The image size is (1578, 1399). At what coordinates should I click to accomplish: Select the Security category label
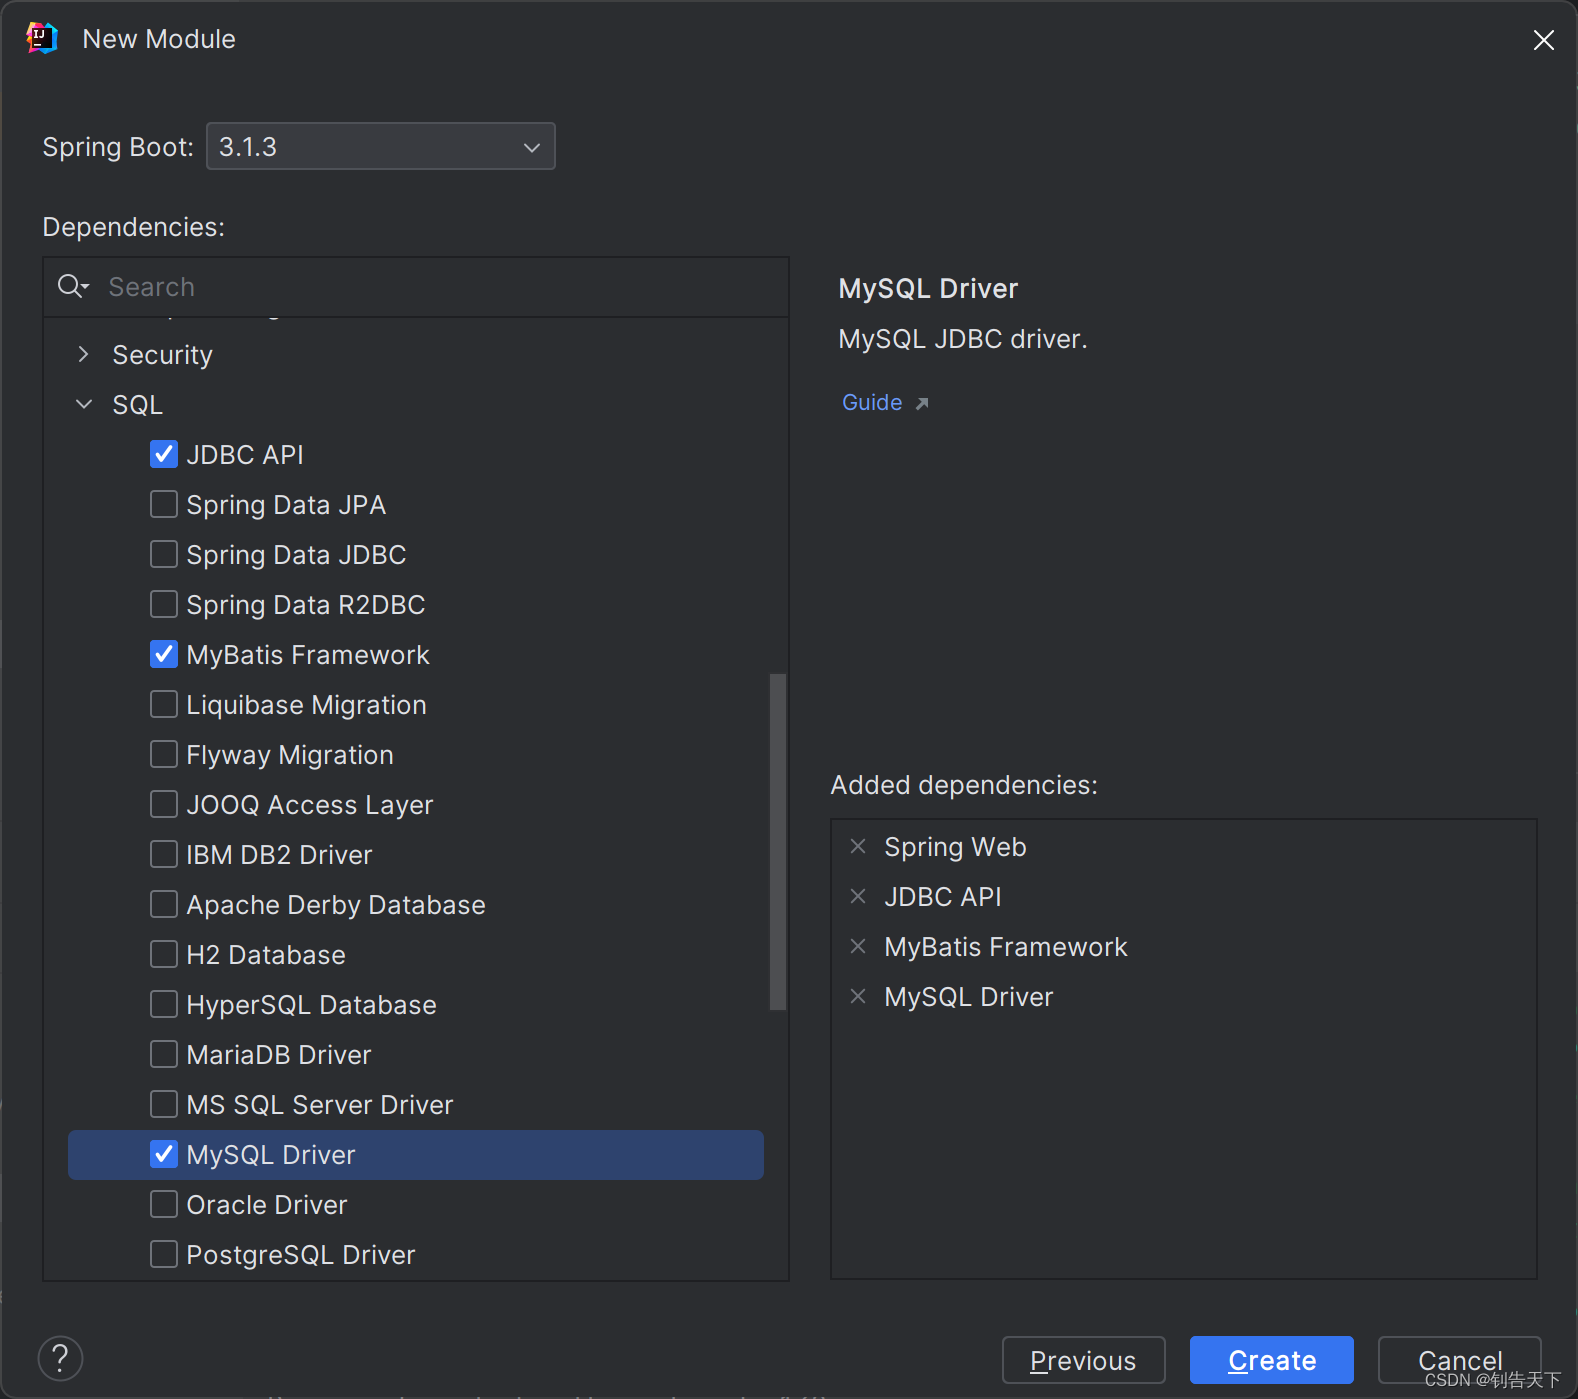(162, 355)
